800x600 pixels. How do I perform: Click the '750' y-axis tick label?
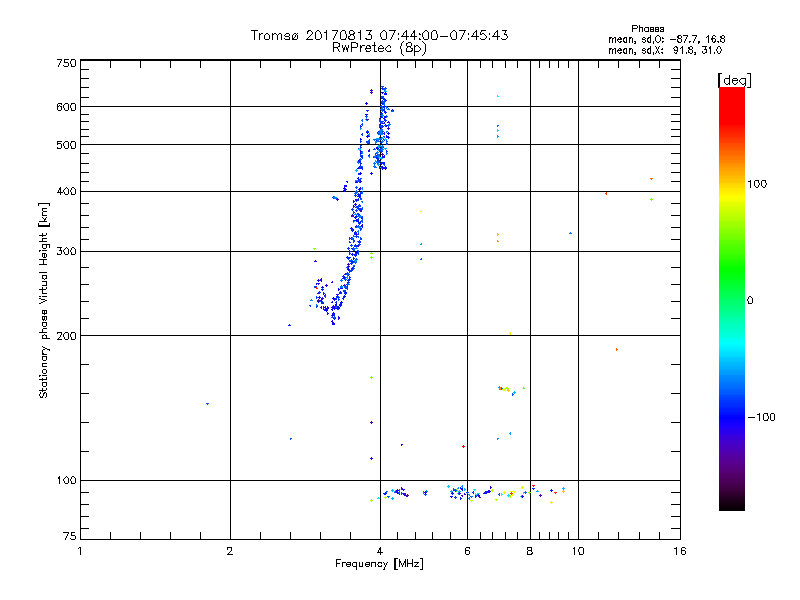tap(66, 63)
